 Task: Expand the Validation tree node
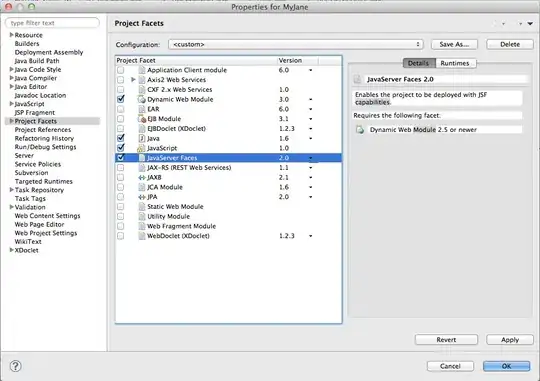11,207
